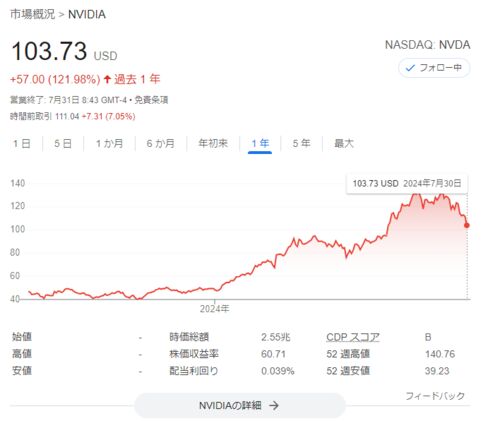The width and height of the screenshot is (500, 421).
Task: Click the 免責条項 disclaimer link
Action: (151, 100)
